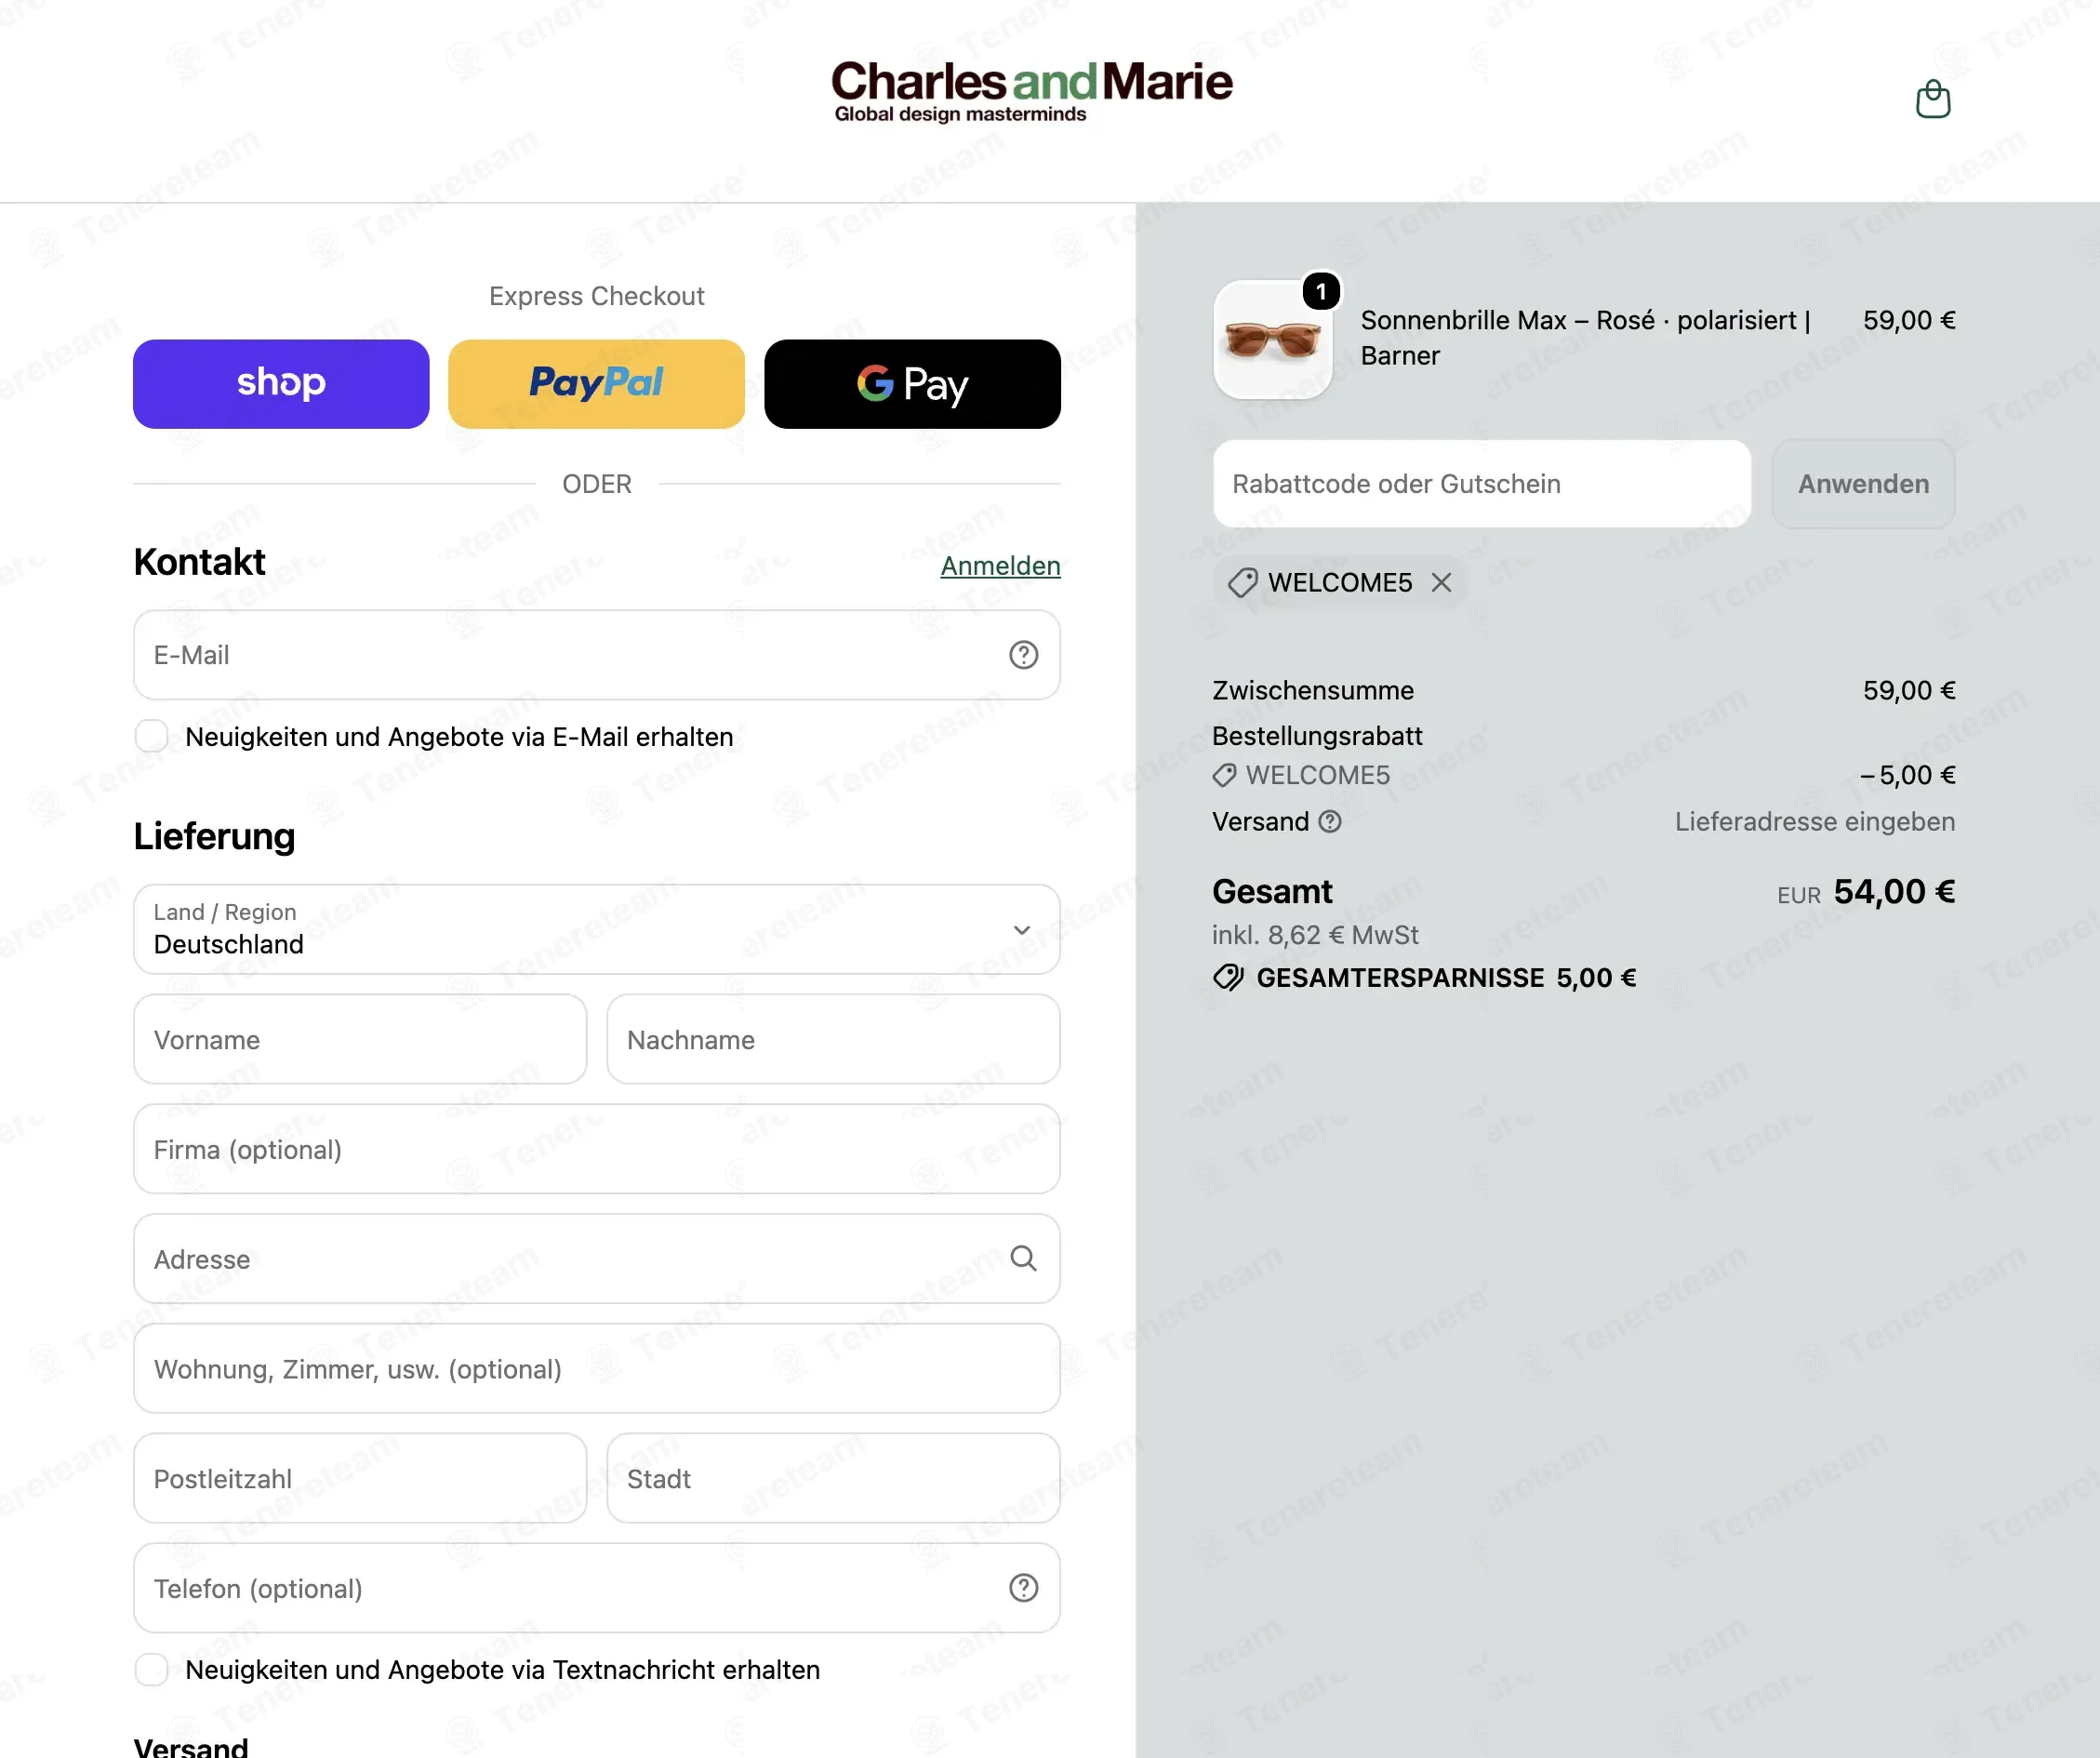Click the Zwischensumme 59,00 € value

pyautogui.click(x=1909, y=691)
